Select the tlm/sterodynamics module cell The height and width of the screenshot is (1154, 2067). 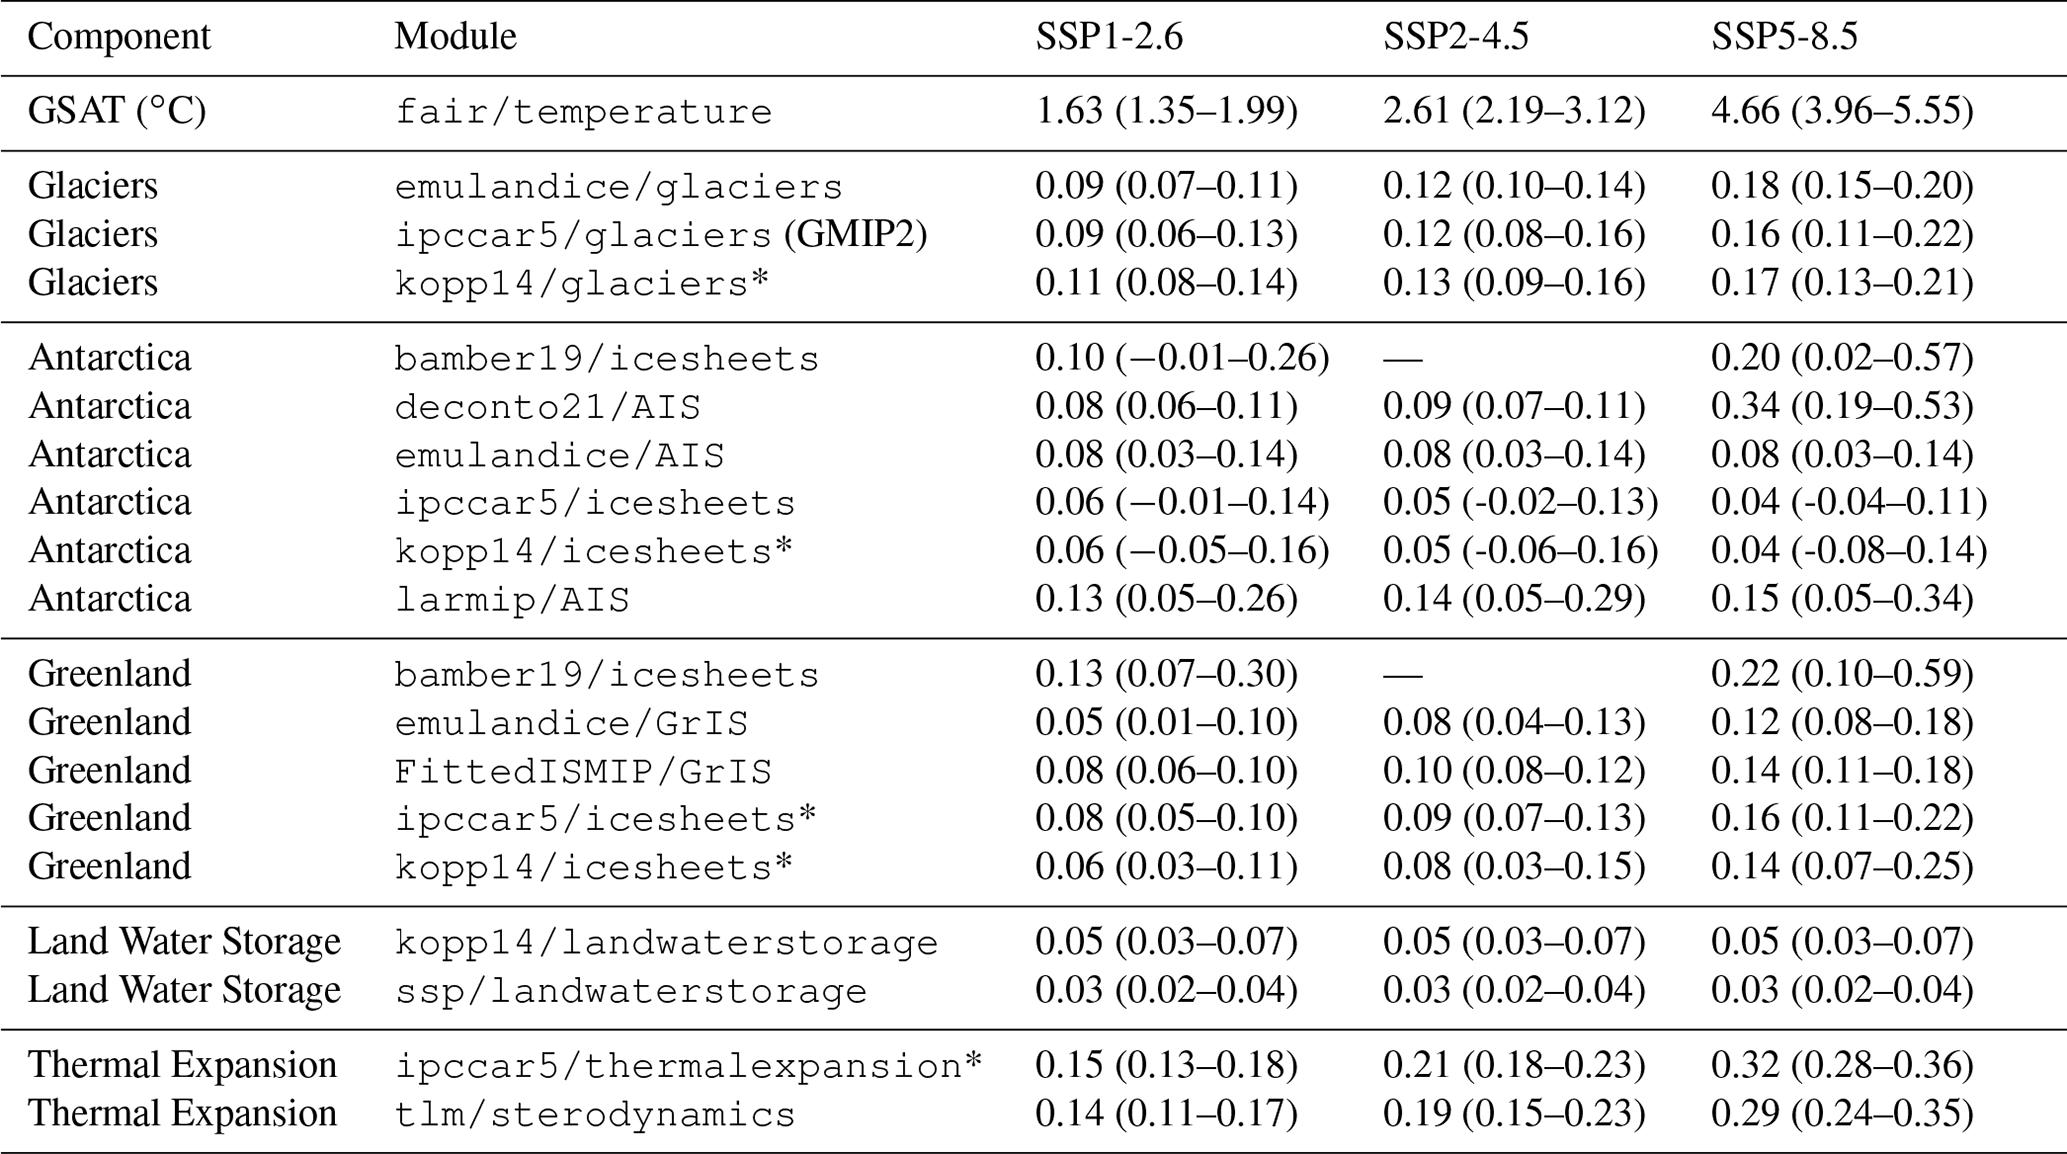tap(595, 1114)
